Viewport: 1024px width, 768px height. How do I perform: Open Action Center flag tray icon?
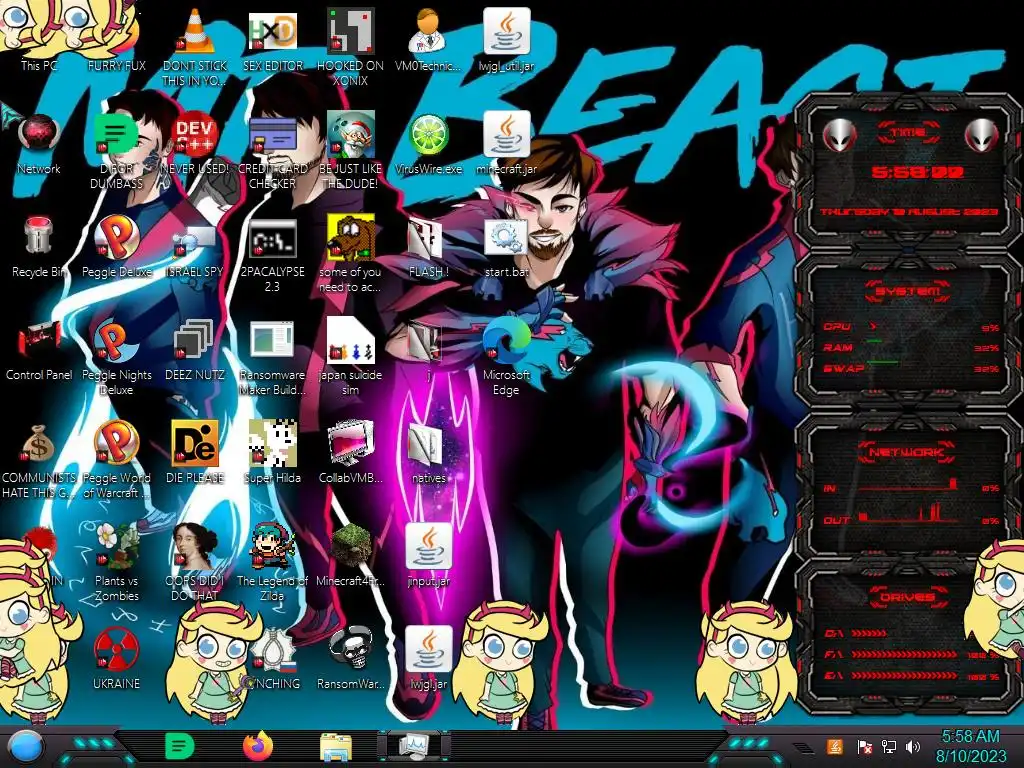pyautogui.click(x=864, y=746)
